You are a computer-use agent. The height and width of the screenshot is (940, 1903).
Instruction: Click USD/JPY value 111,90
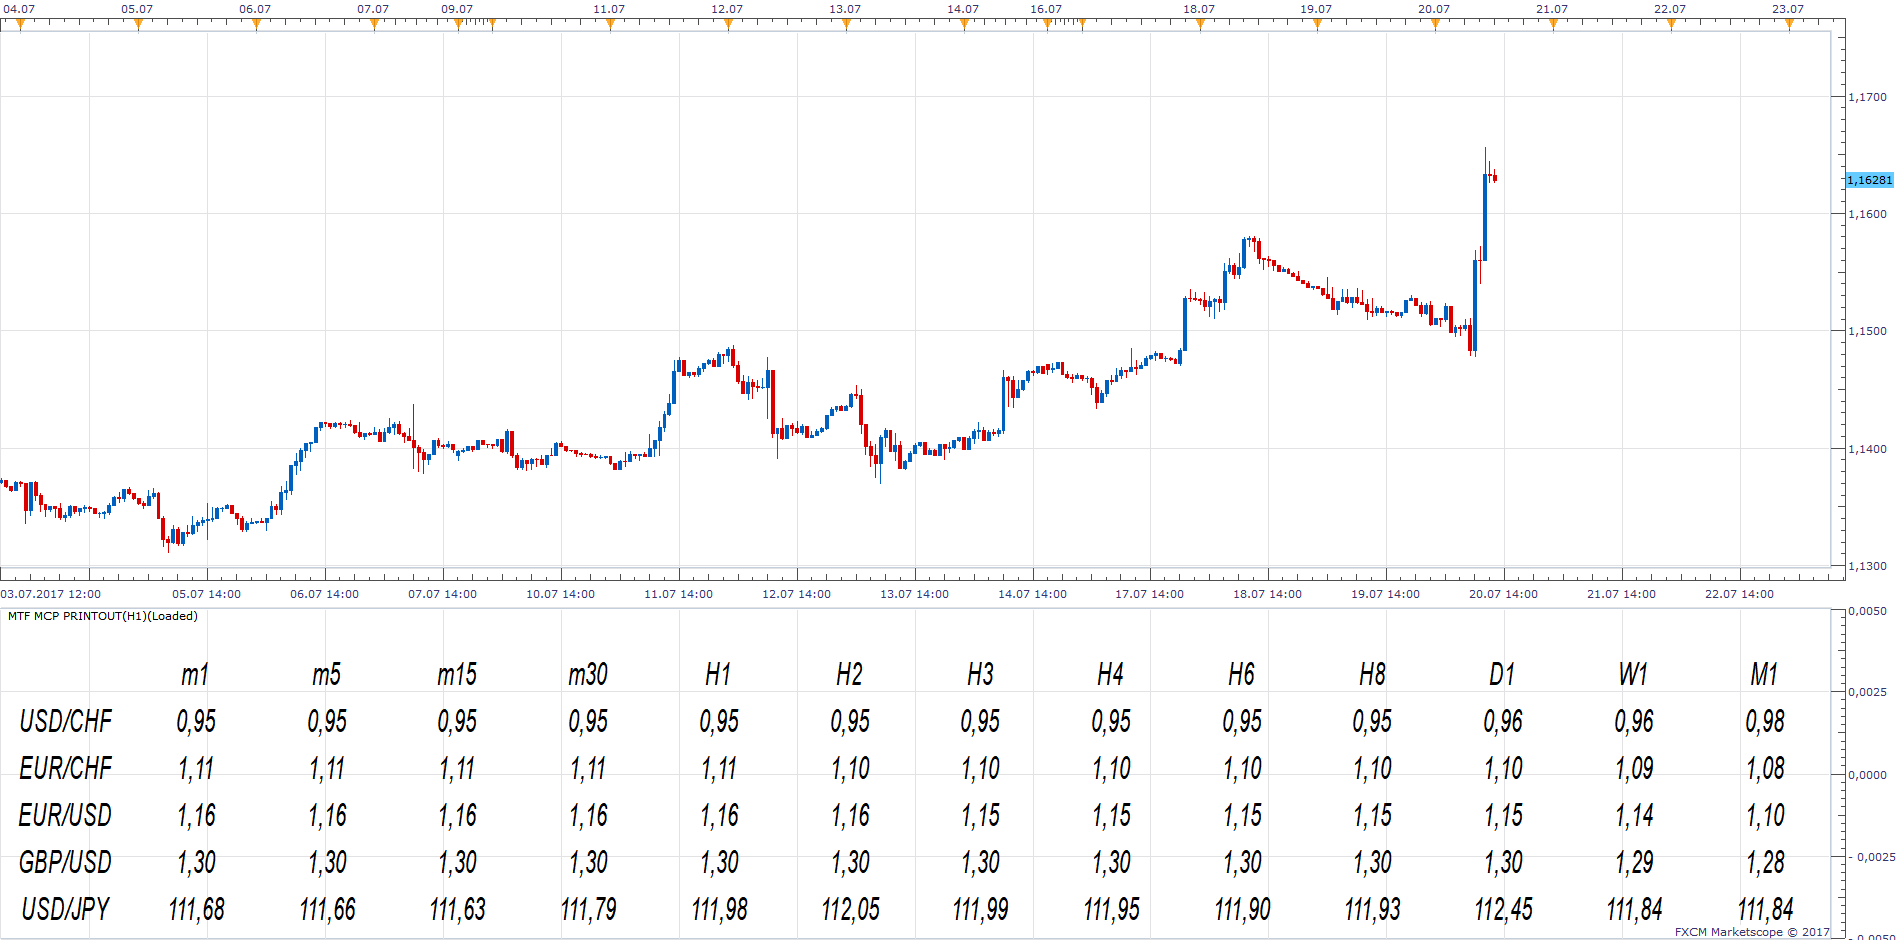(x=1242, y=910)
